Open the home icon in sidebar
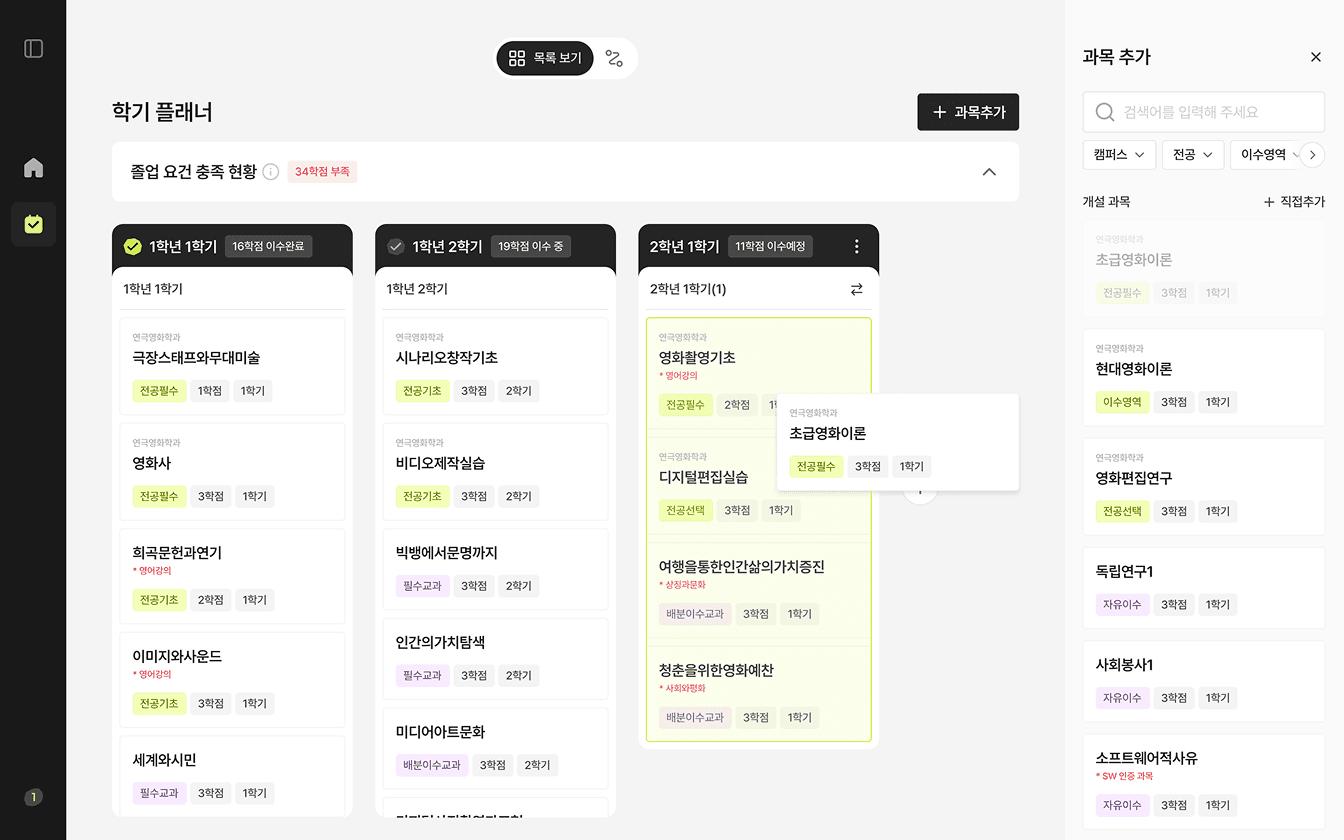Screen dimensions: 1344x840 click(33, 167)
